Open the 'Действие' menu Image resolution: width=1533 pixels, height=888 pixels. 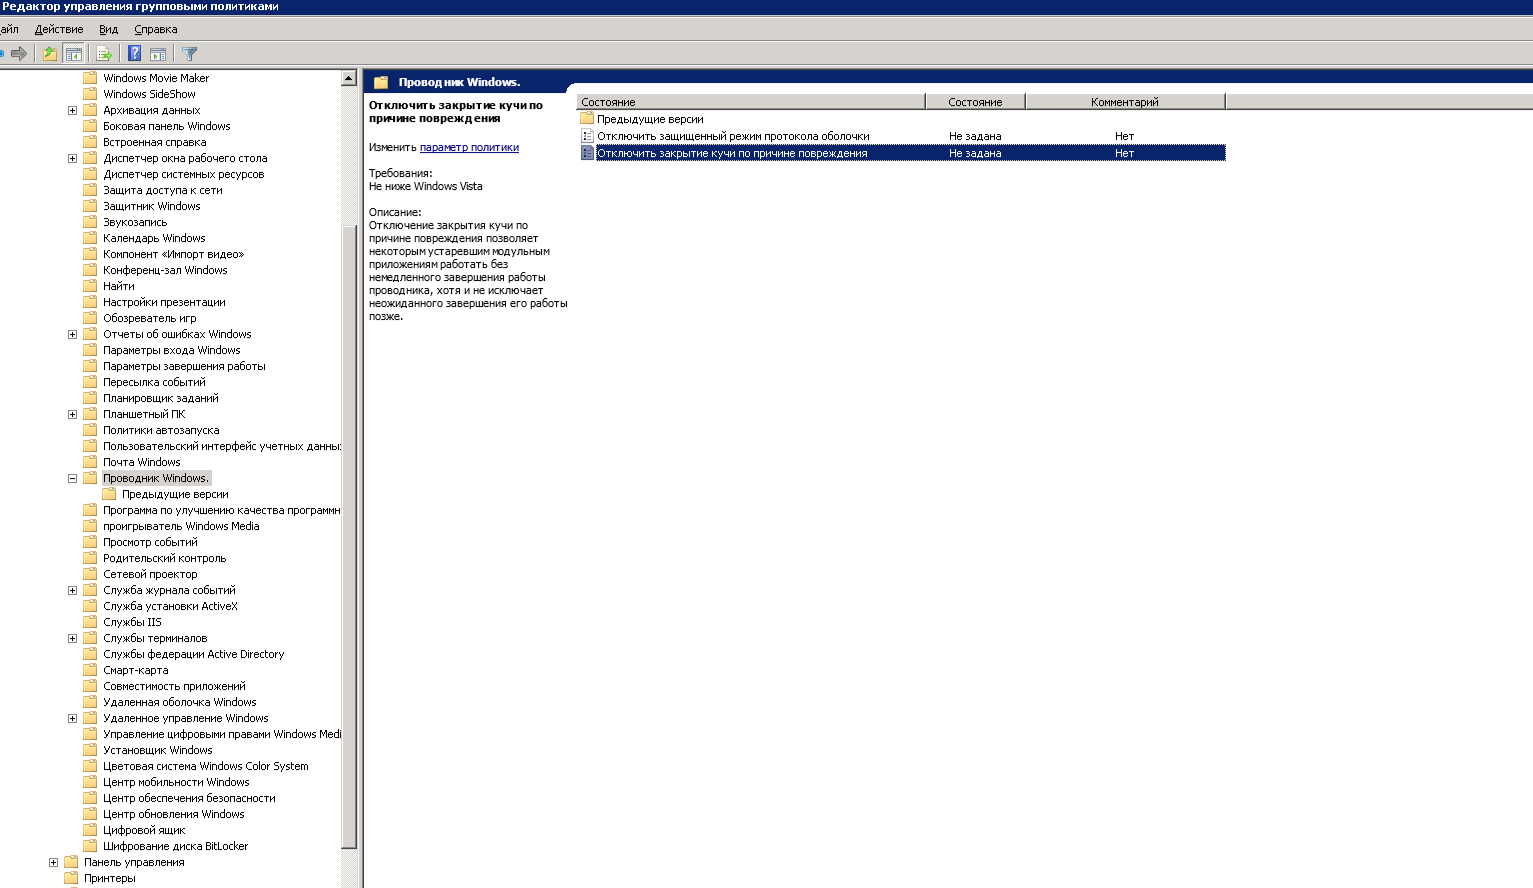tap(59, 29)
